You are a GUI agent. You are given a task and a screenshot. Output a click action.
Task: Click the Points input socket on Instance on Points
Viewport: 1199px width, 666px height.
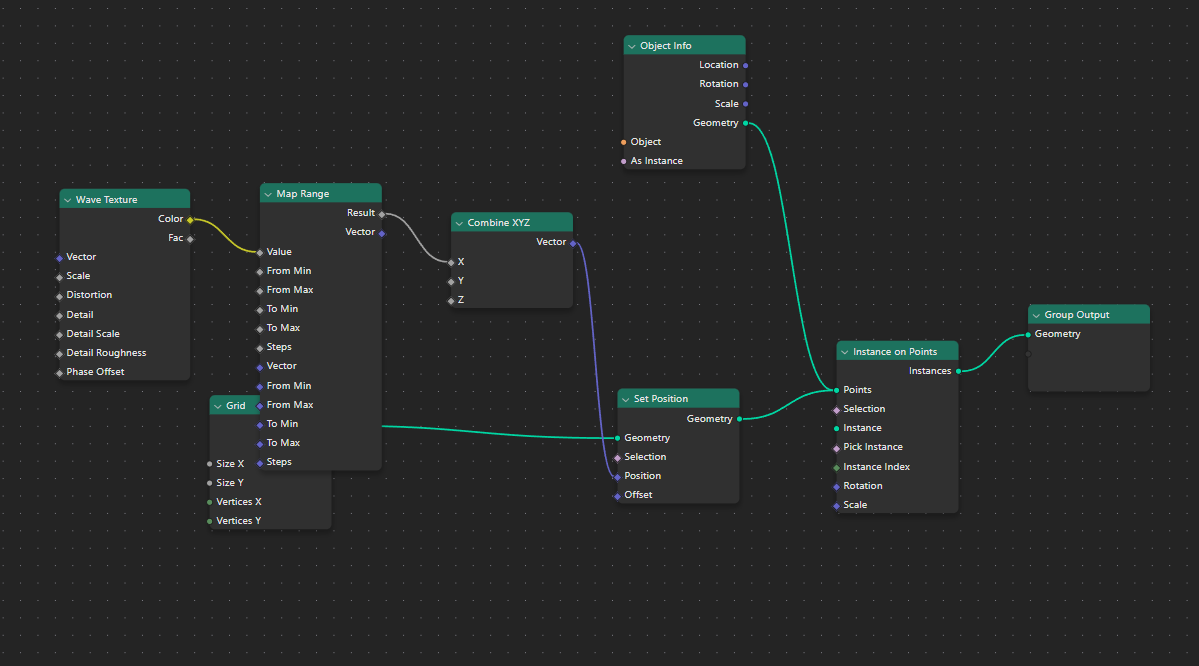(836, 389)
